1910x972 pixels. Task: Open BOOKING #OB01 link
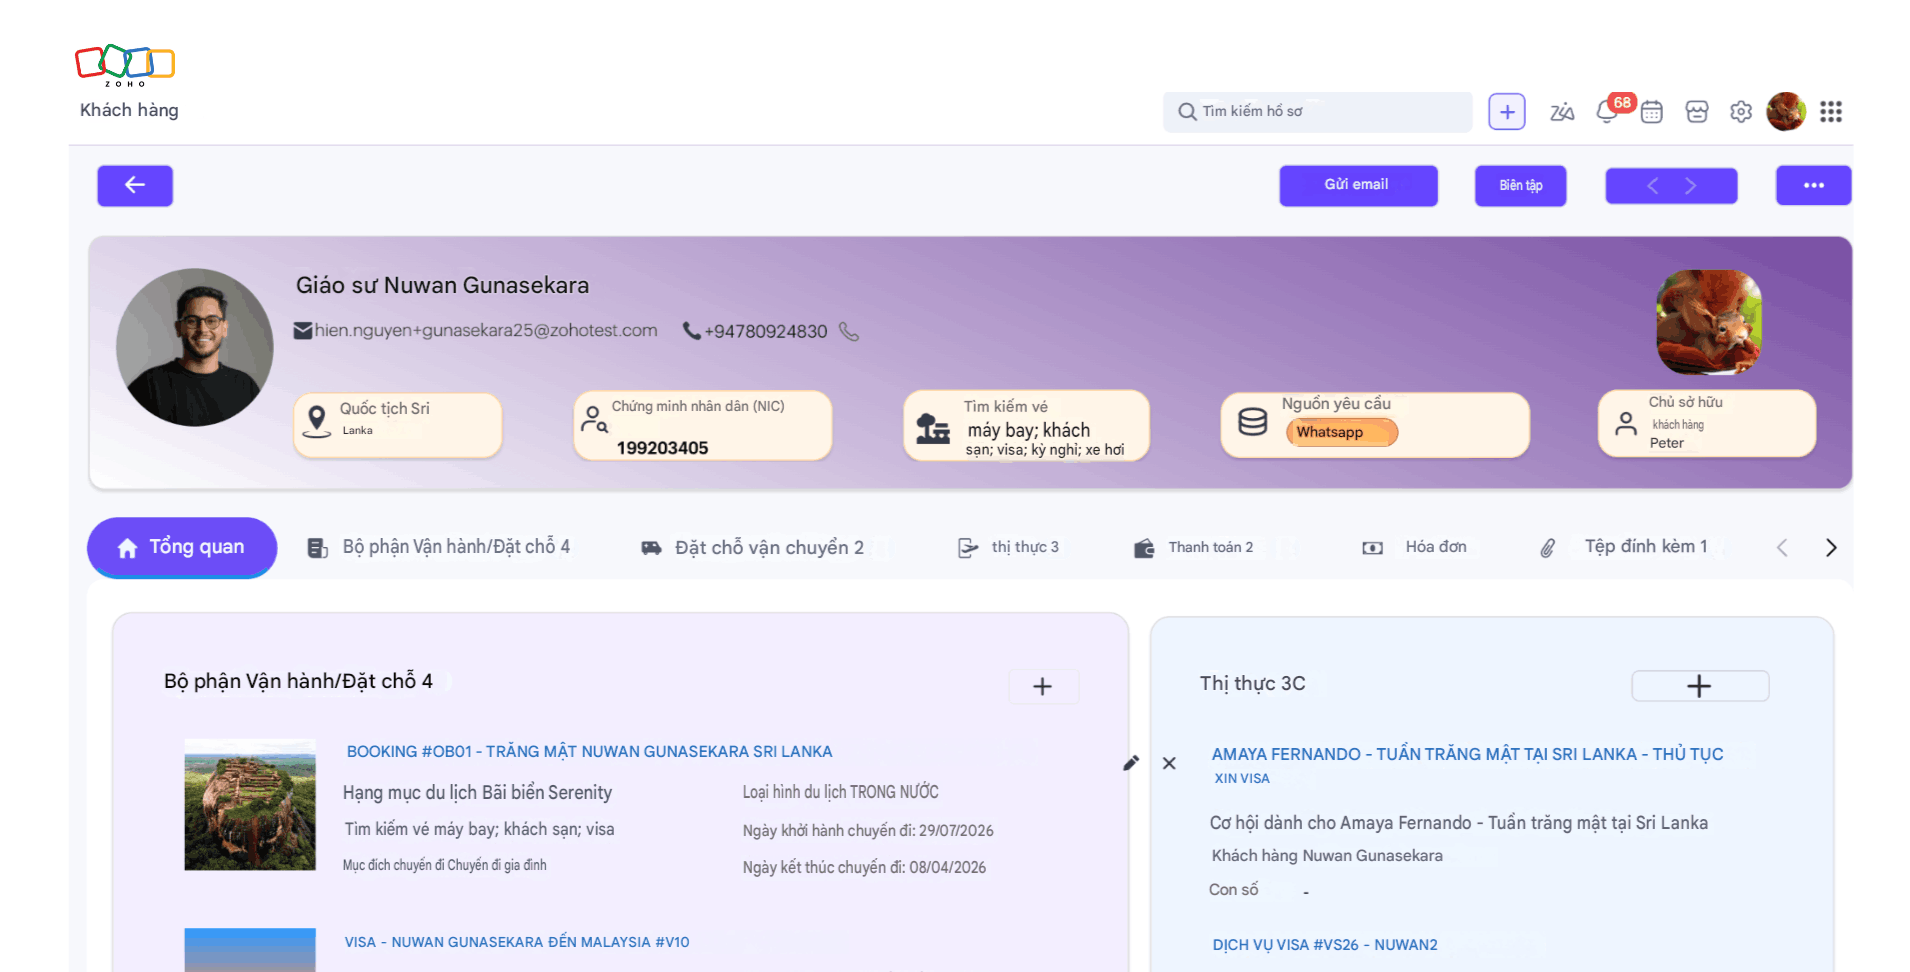pyautogui.click(x=589, y=751)
